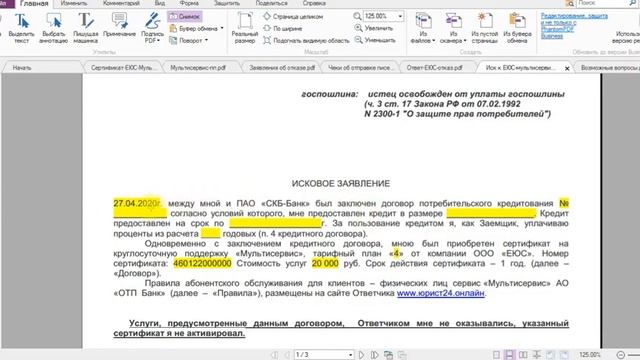Activate the Выбрать аннотацию tool
Screen dimensions: 640x360
(53, 28)
